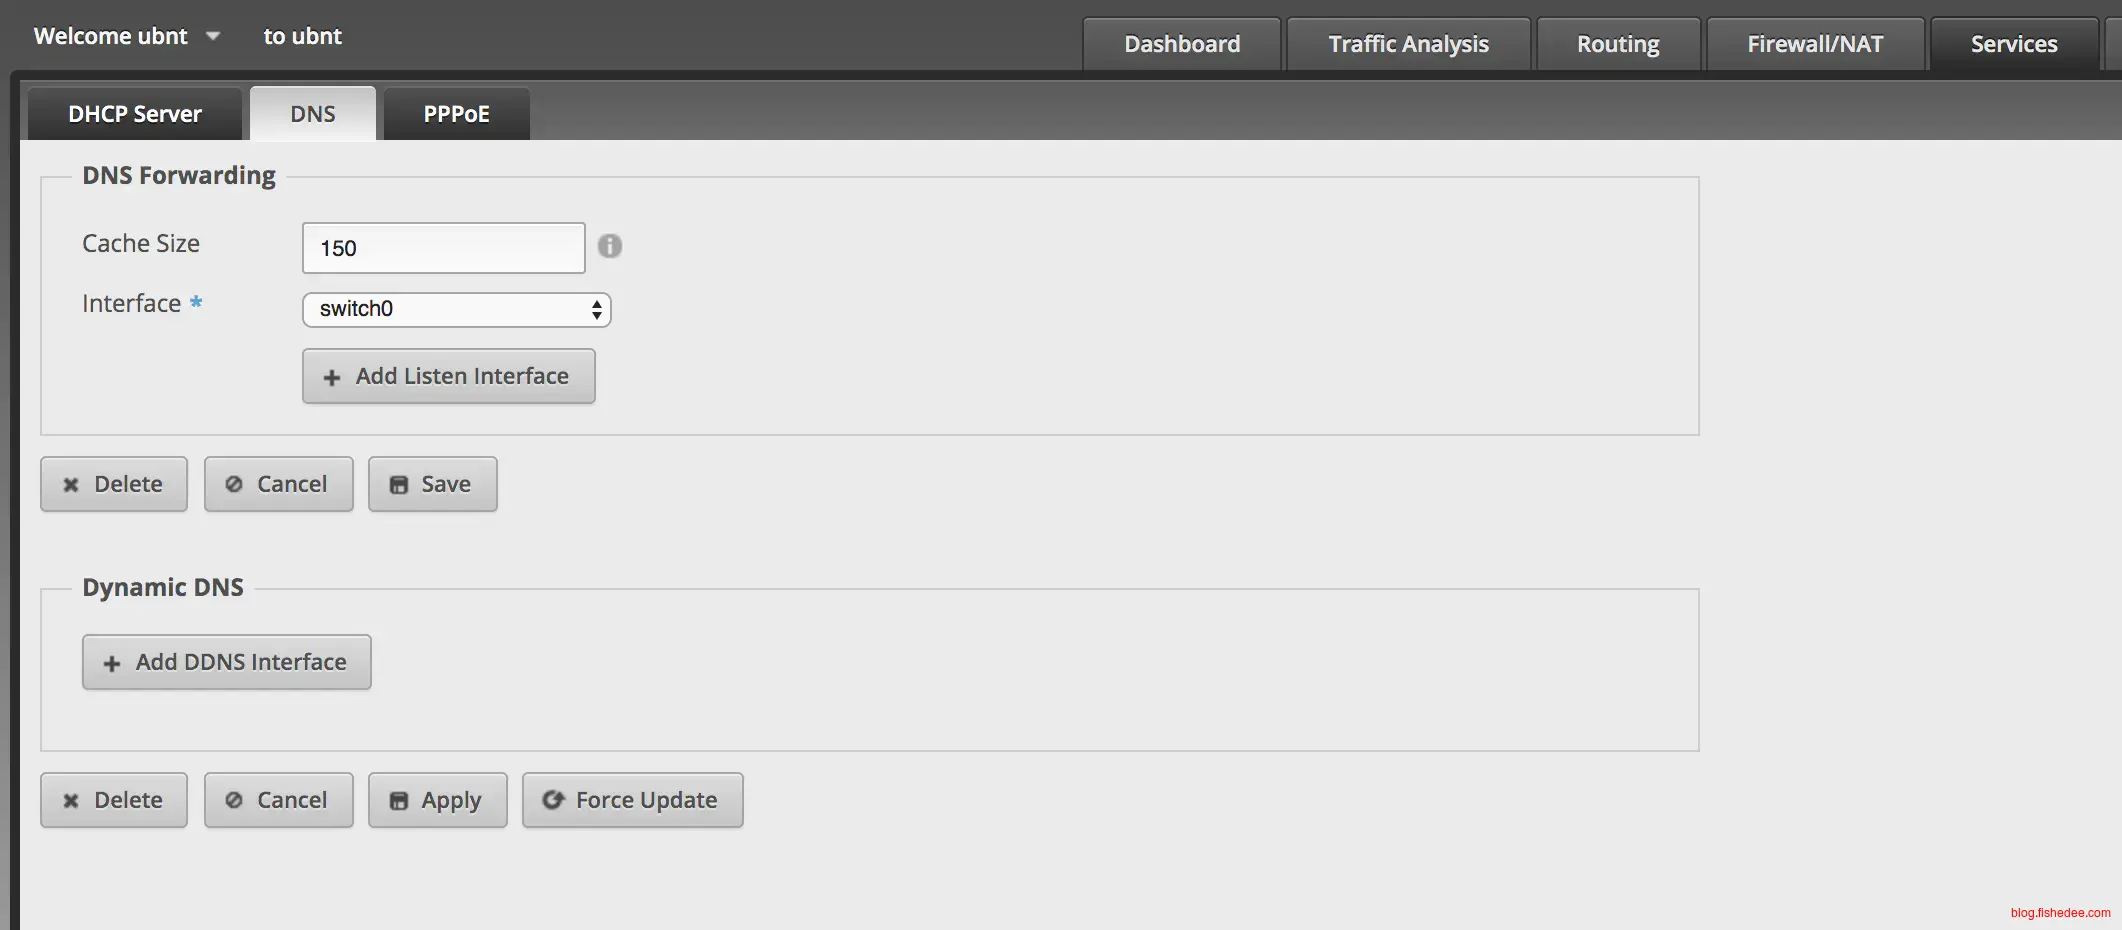Click Add Listen Interface button
Screen dimensions: 2122x930
pos(448,376)
